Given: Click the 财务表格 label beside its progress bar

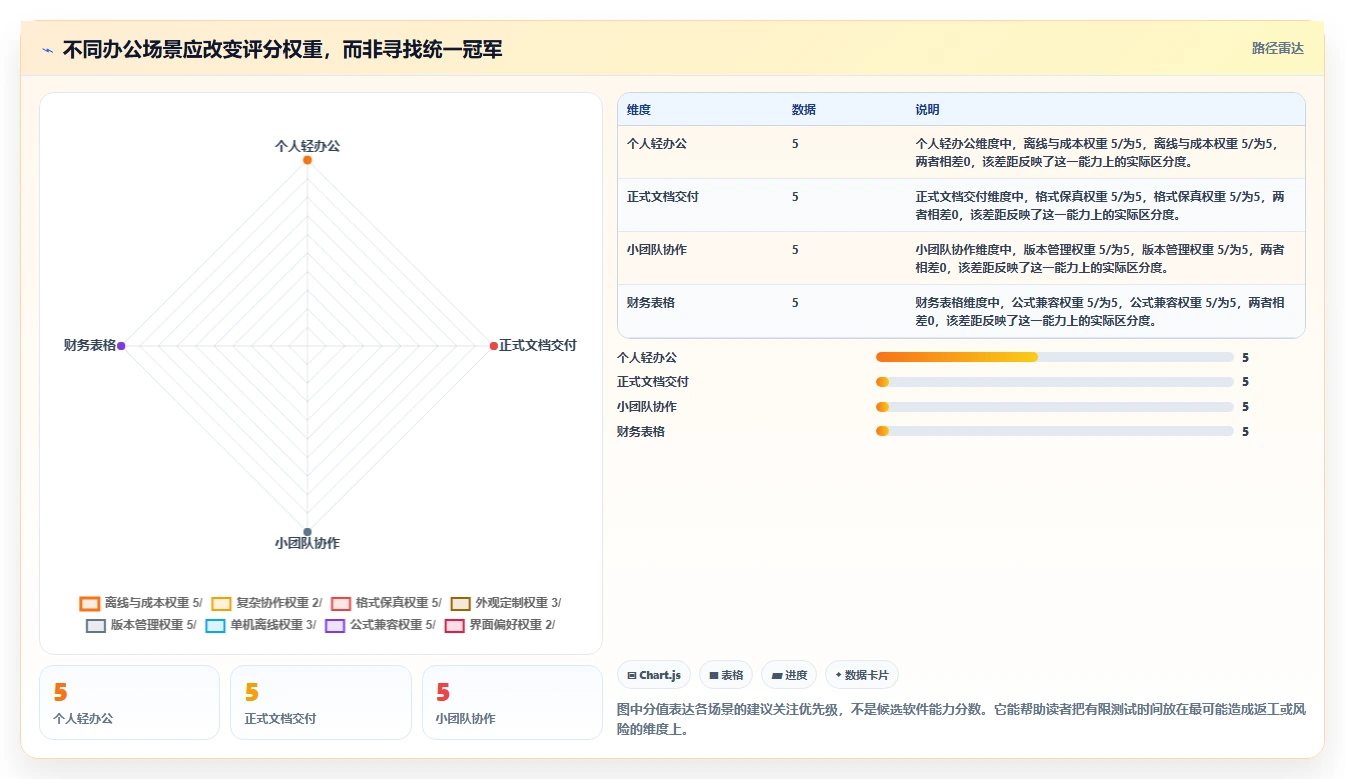Looking at the screenshot, I should click(641, 431).
